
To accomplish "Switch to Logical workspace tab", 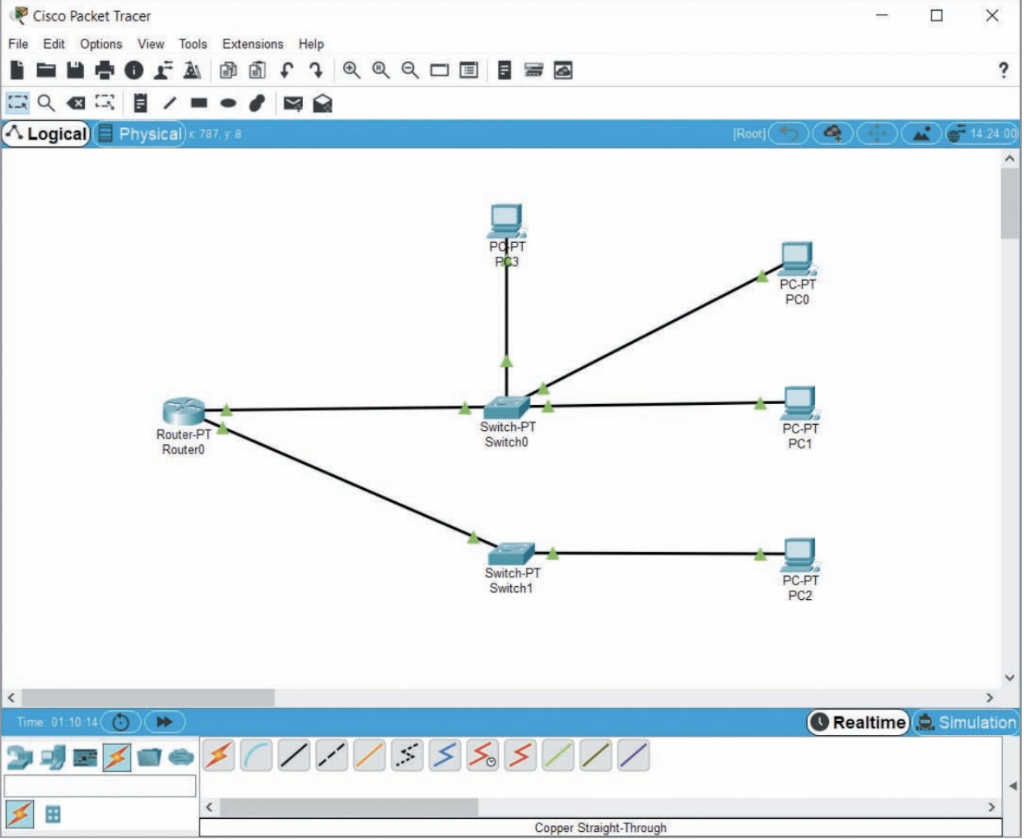I will (46, 134).
